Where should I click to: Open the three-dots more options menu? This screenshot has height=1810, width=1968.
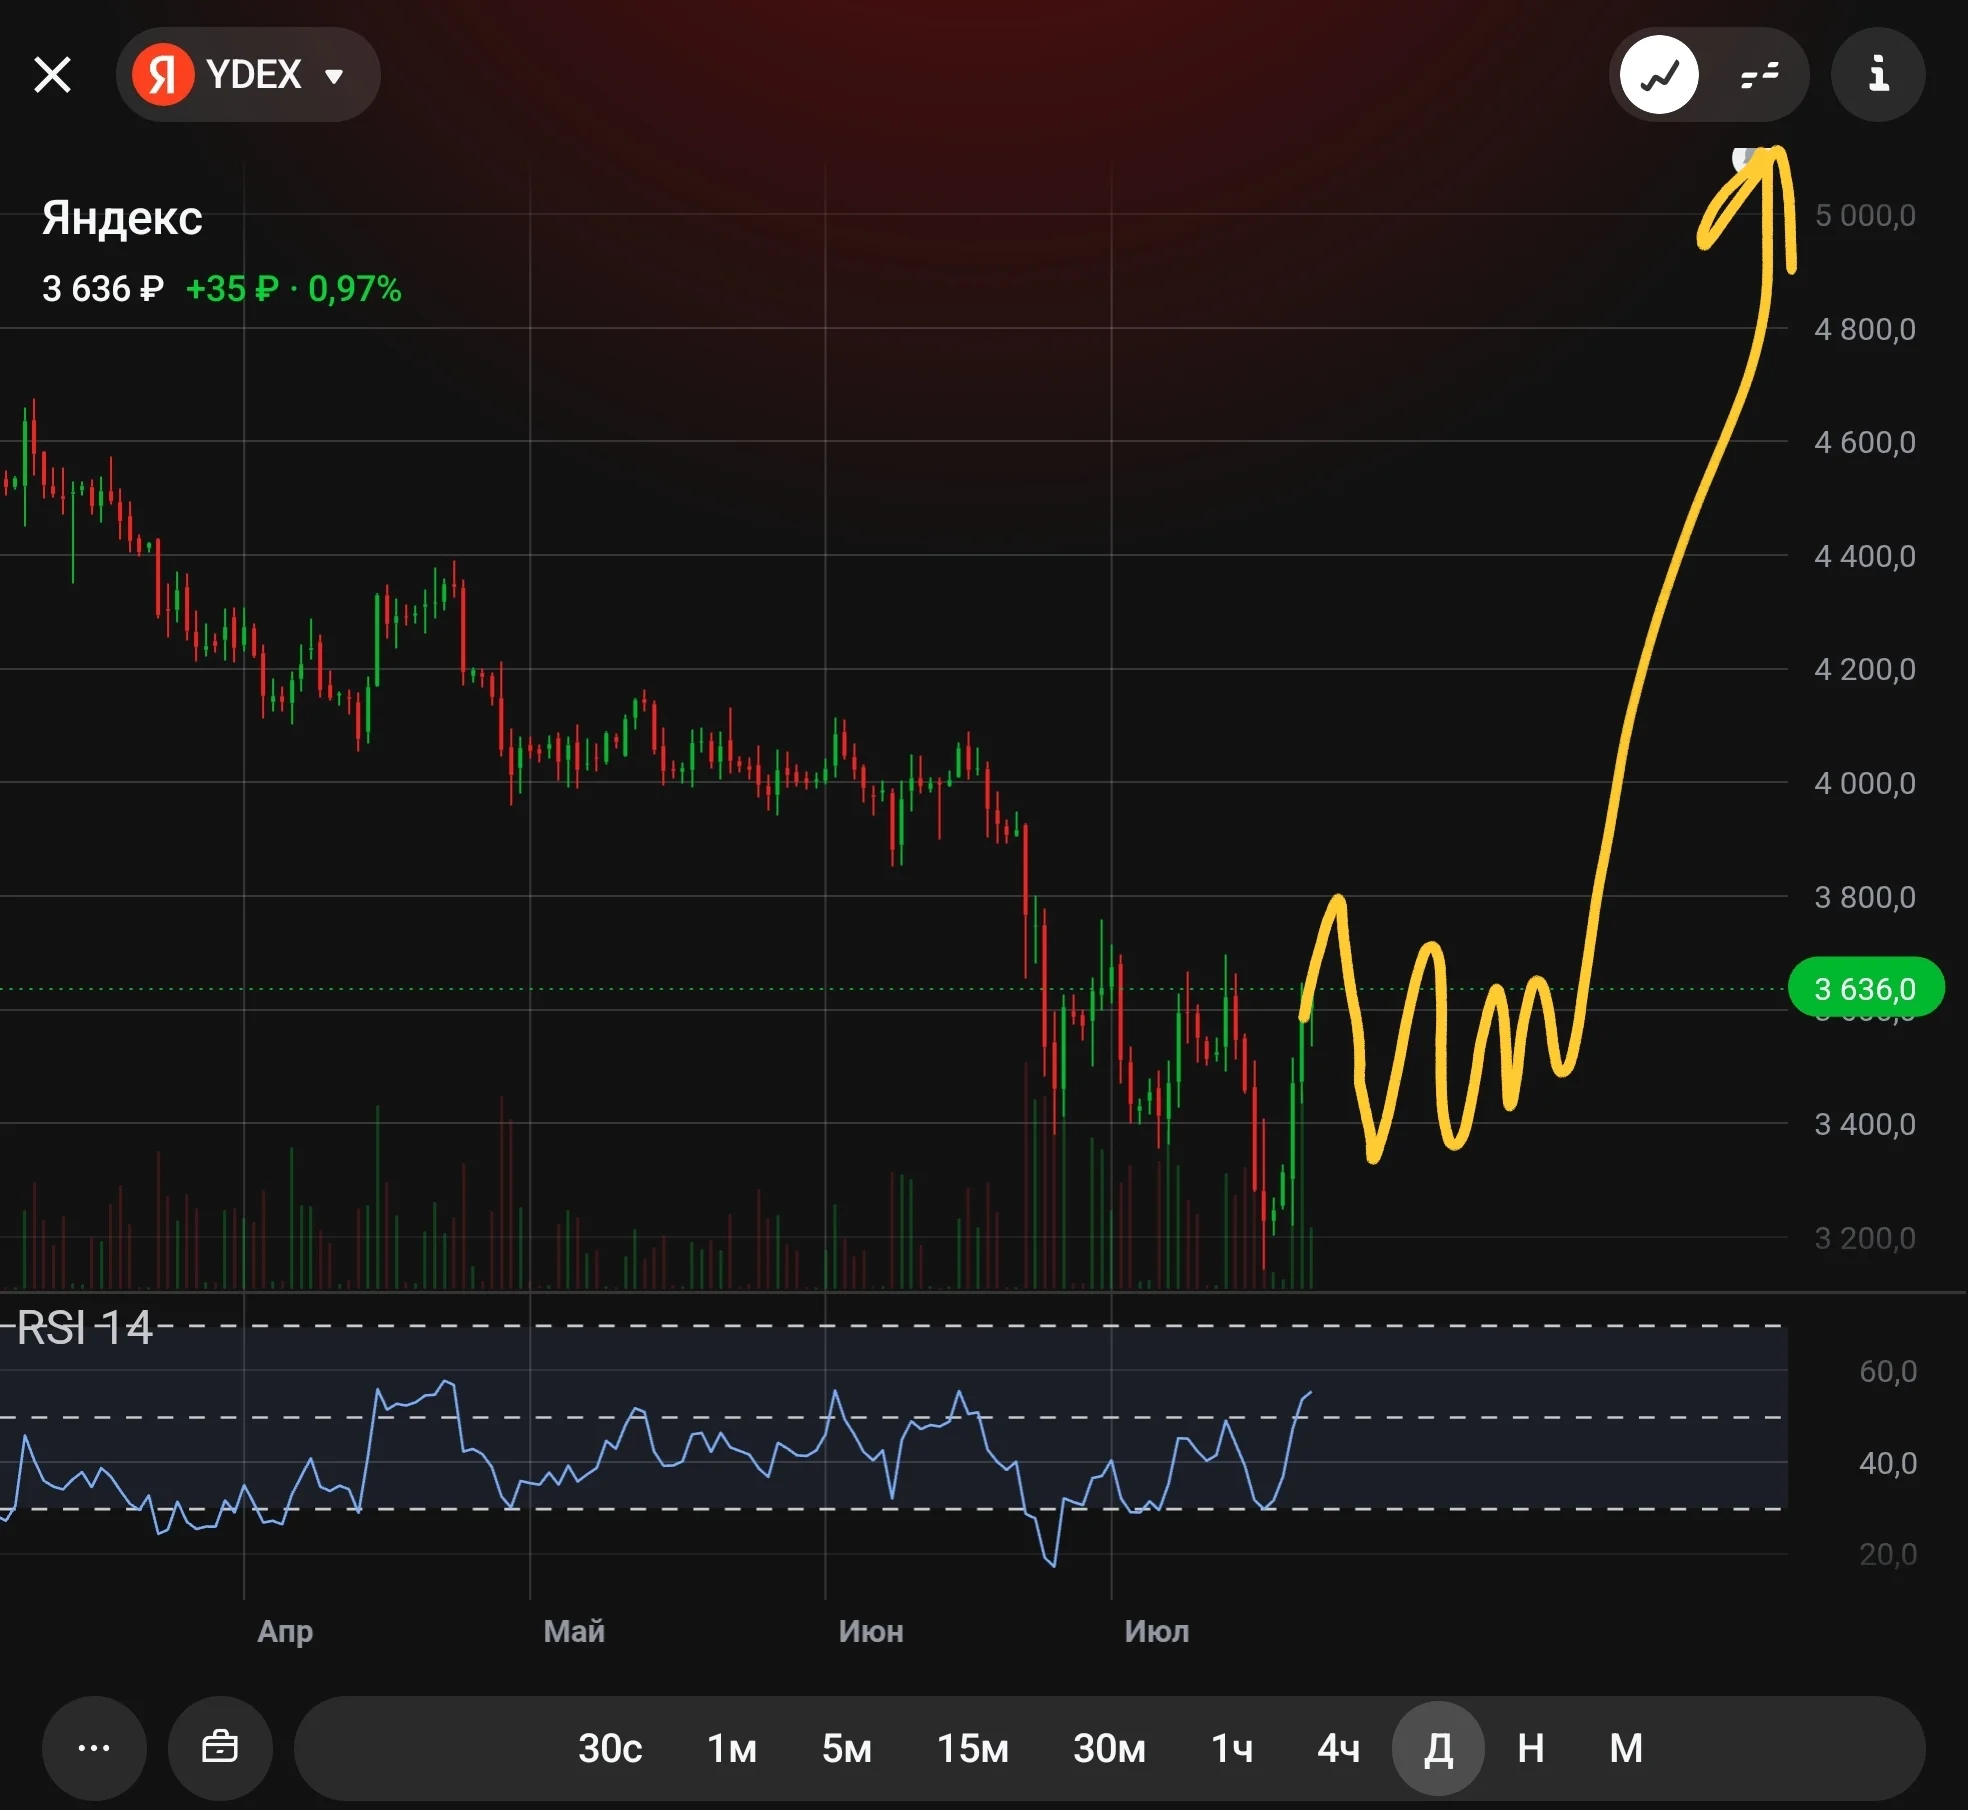tap(94, 1748)
